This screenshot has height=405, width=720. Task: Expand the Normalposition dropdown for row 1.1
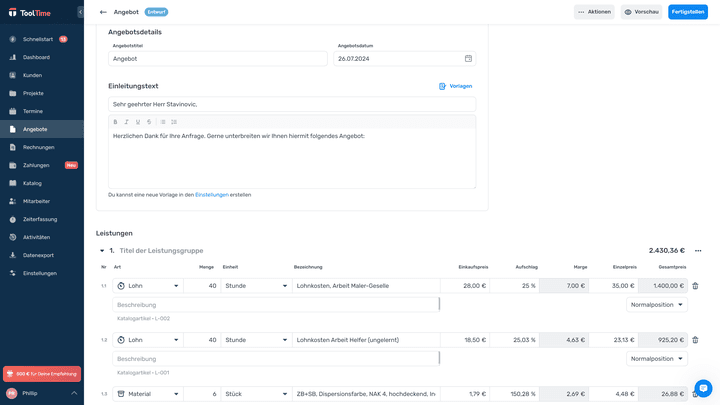pyautogui.click(x=657, y=304)
